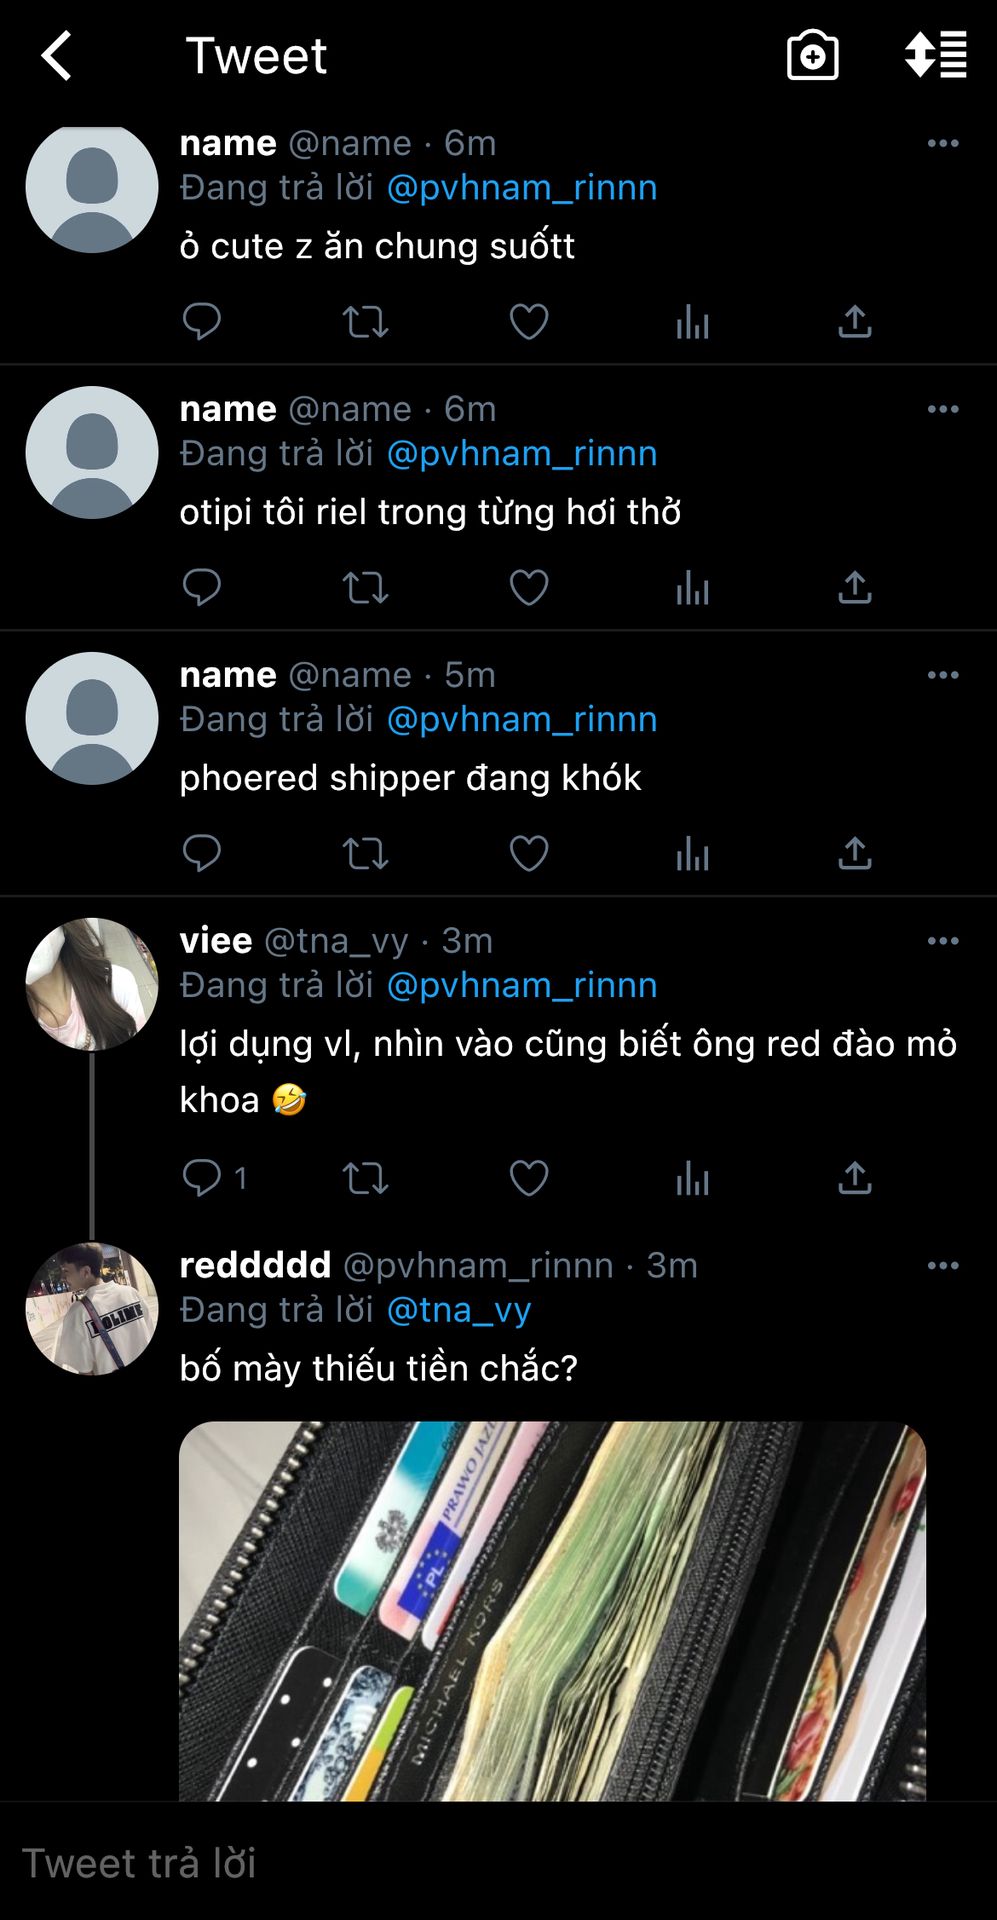
Task: Like the "ỏ cute z ăn chung suốtt" reply
Action: [x=529, y=322]
